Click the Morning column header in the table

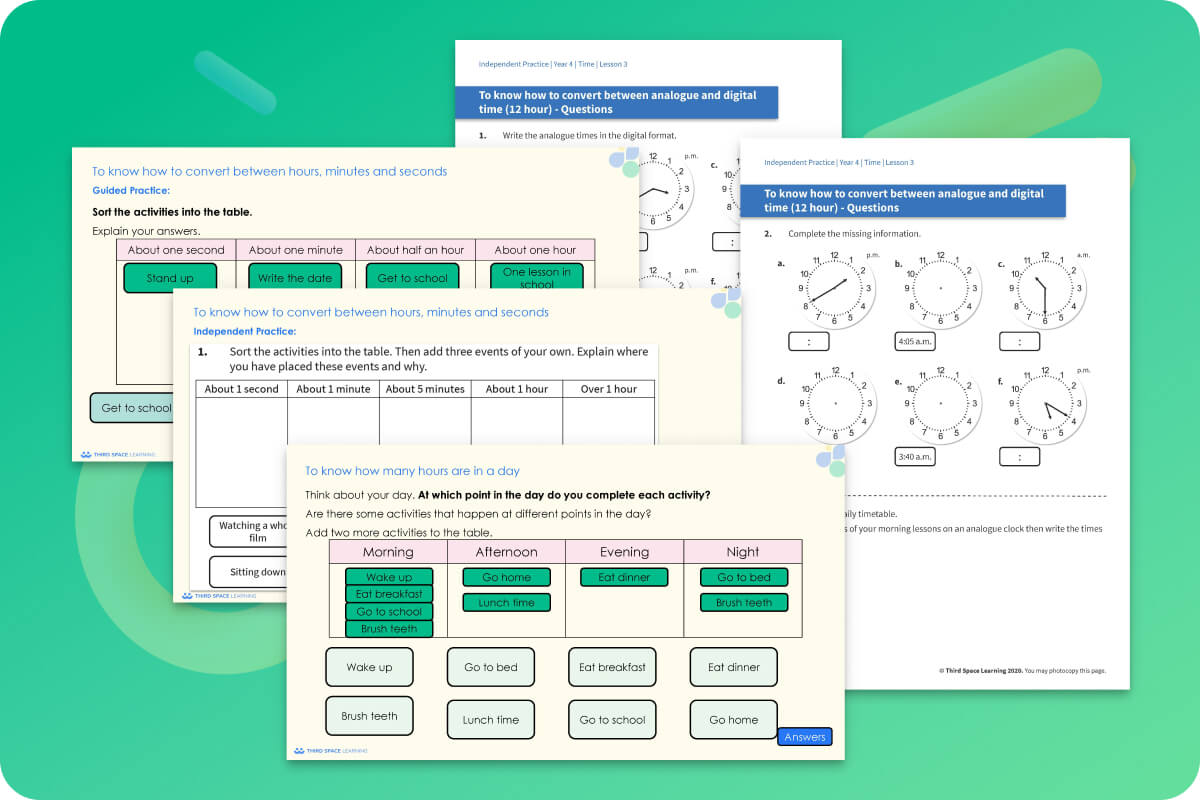(x=389, y=551)
